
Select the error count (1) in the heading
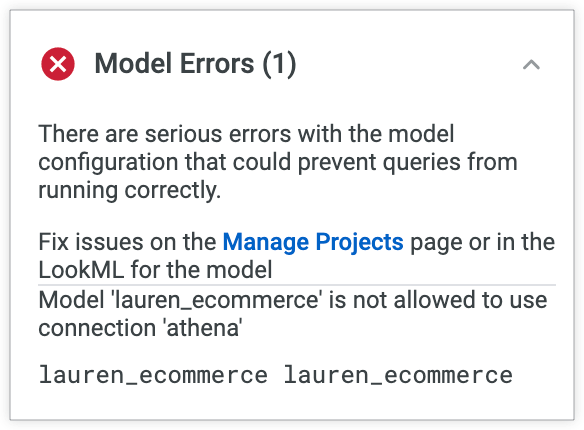279,64
